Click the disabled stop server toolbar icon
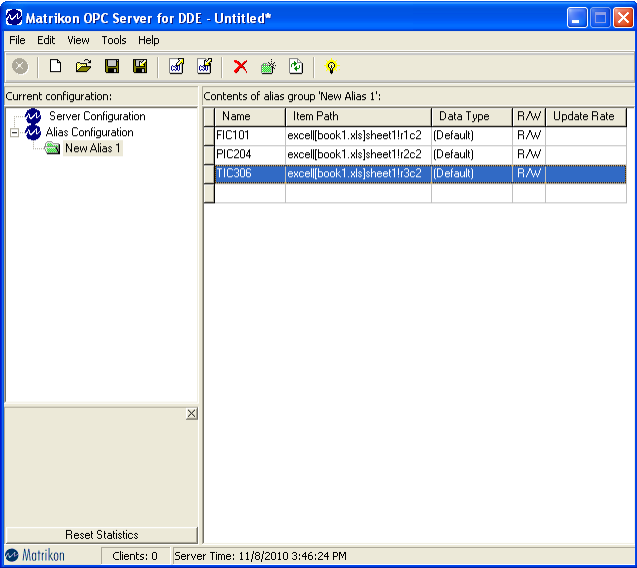 (20, 66)
